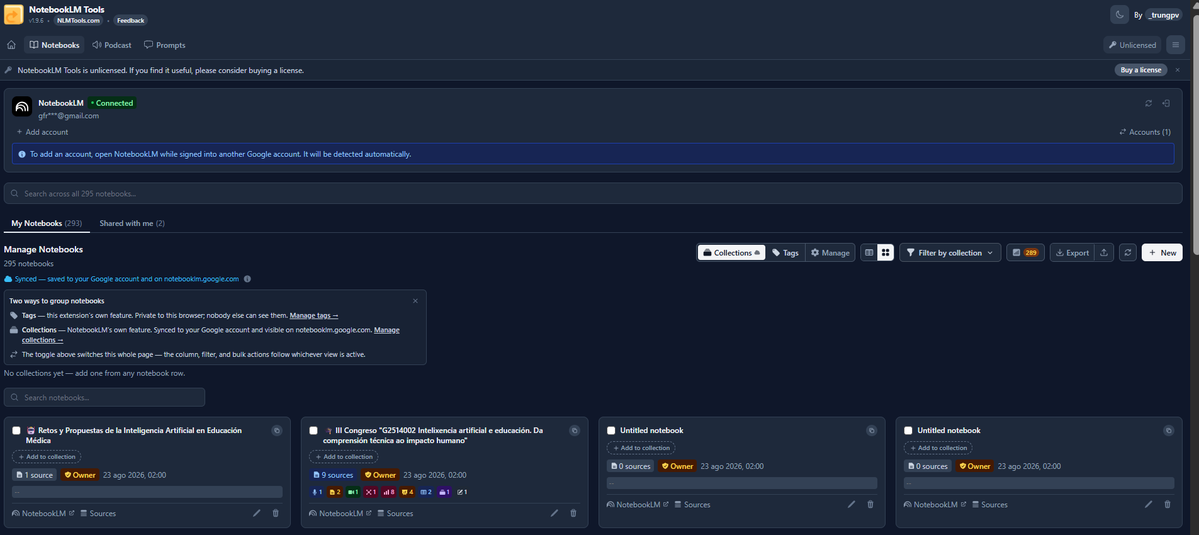Screen dimensions: 1199x535
Task: Click the Buy a license button
Action: click(x=1141, y=70)
